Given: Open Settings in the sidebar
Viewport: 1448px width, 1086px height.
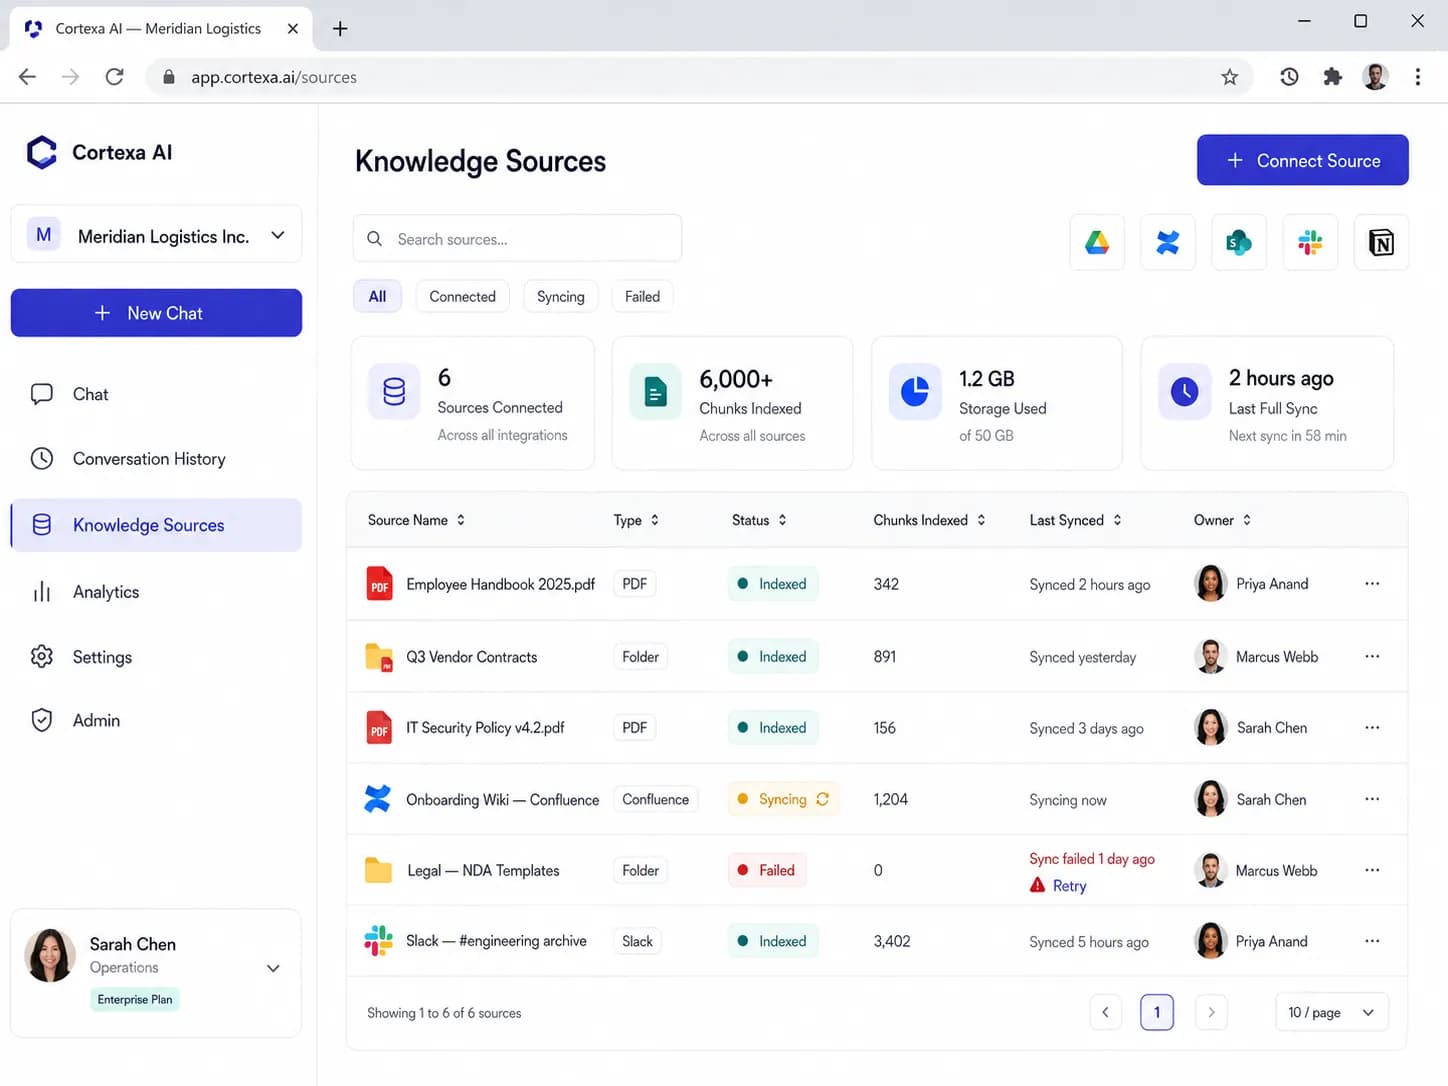Looking at the screenshot, I should [x=156, y=657].
